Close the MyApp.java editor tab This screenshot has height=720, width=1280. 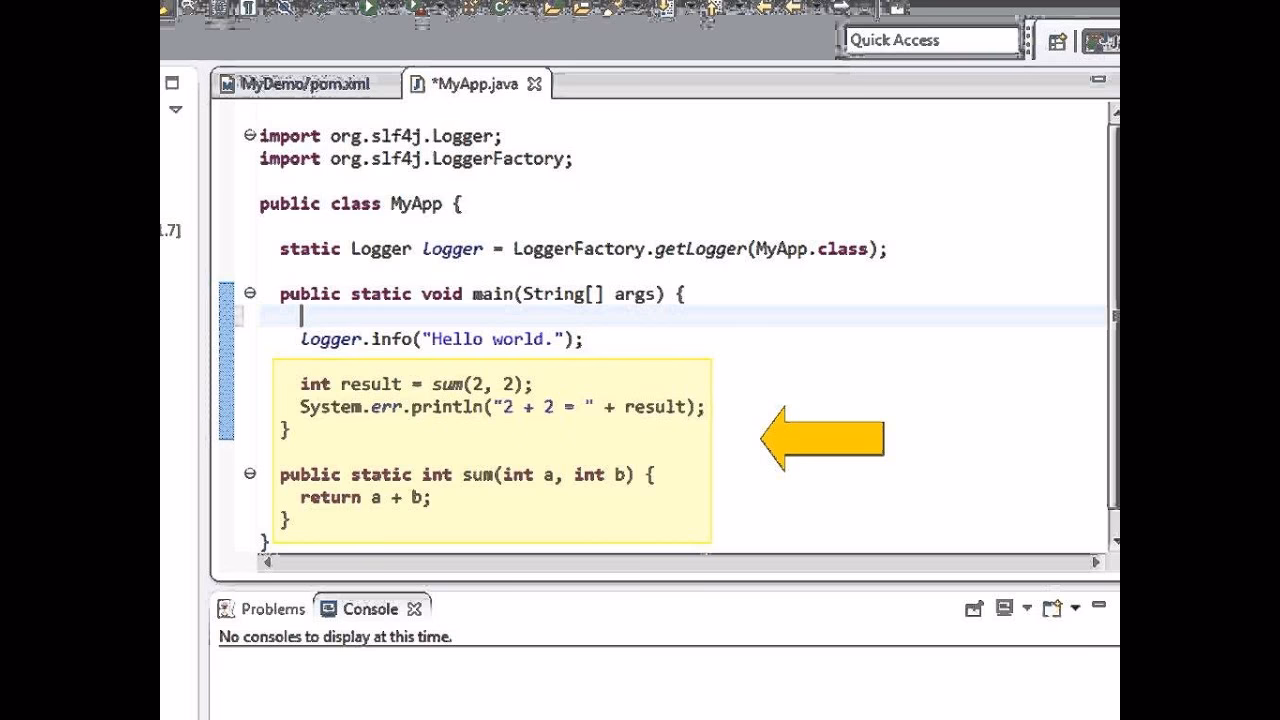535,84
